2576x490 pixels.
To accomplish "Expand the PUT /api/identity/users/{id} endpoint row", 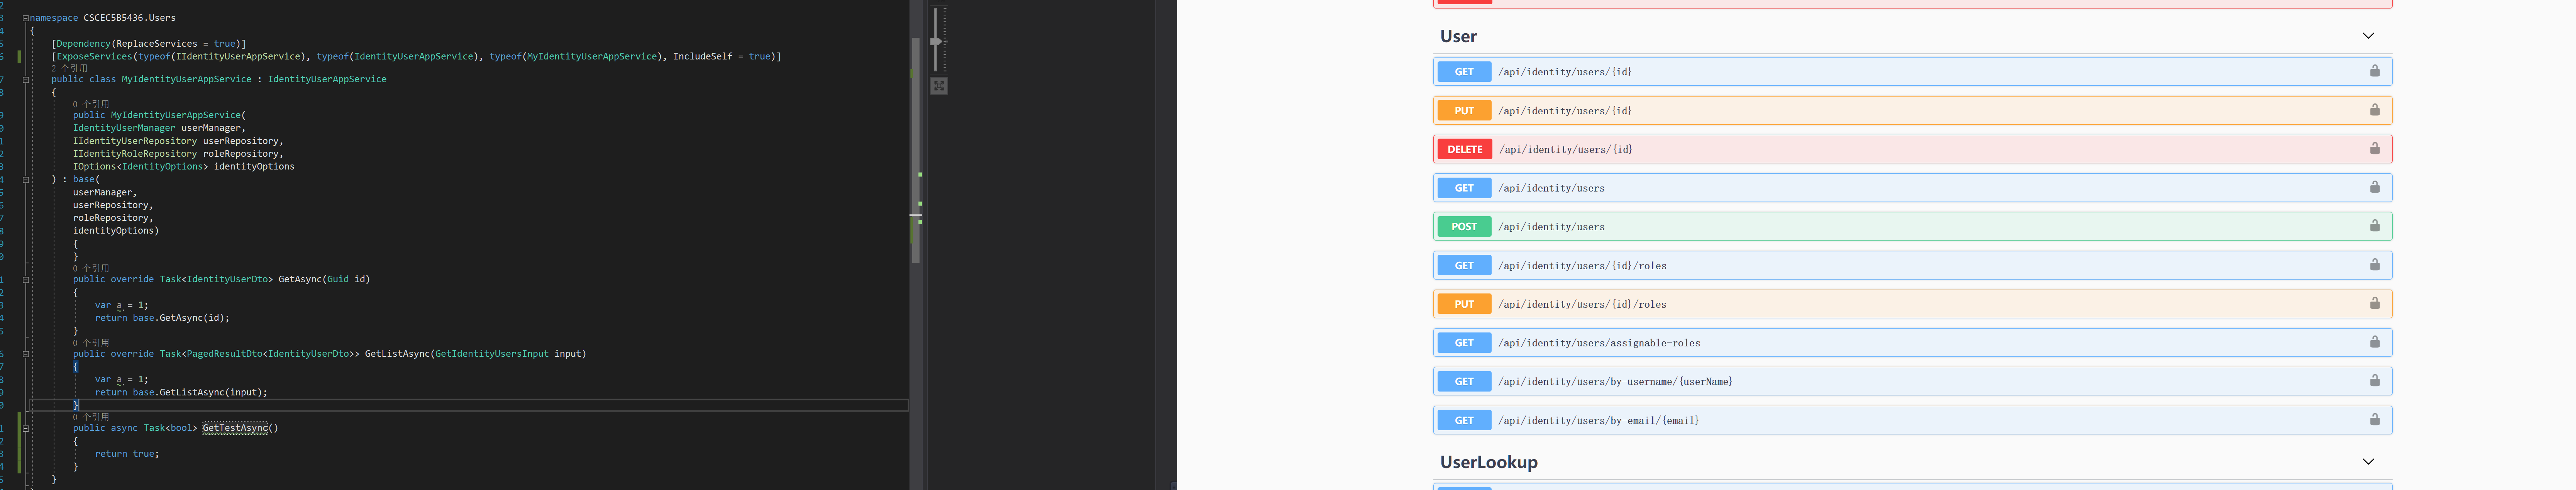I will [1900, 110].
